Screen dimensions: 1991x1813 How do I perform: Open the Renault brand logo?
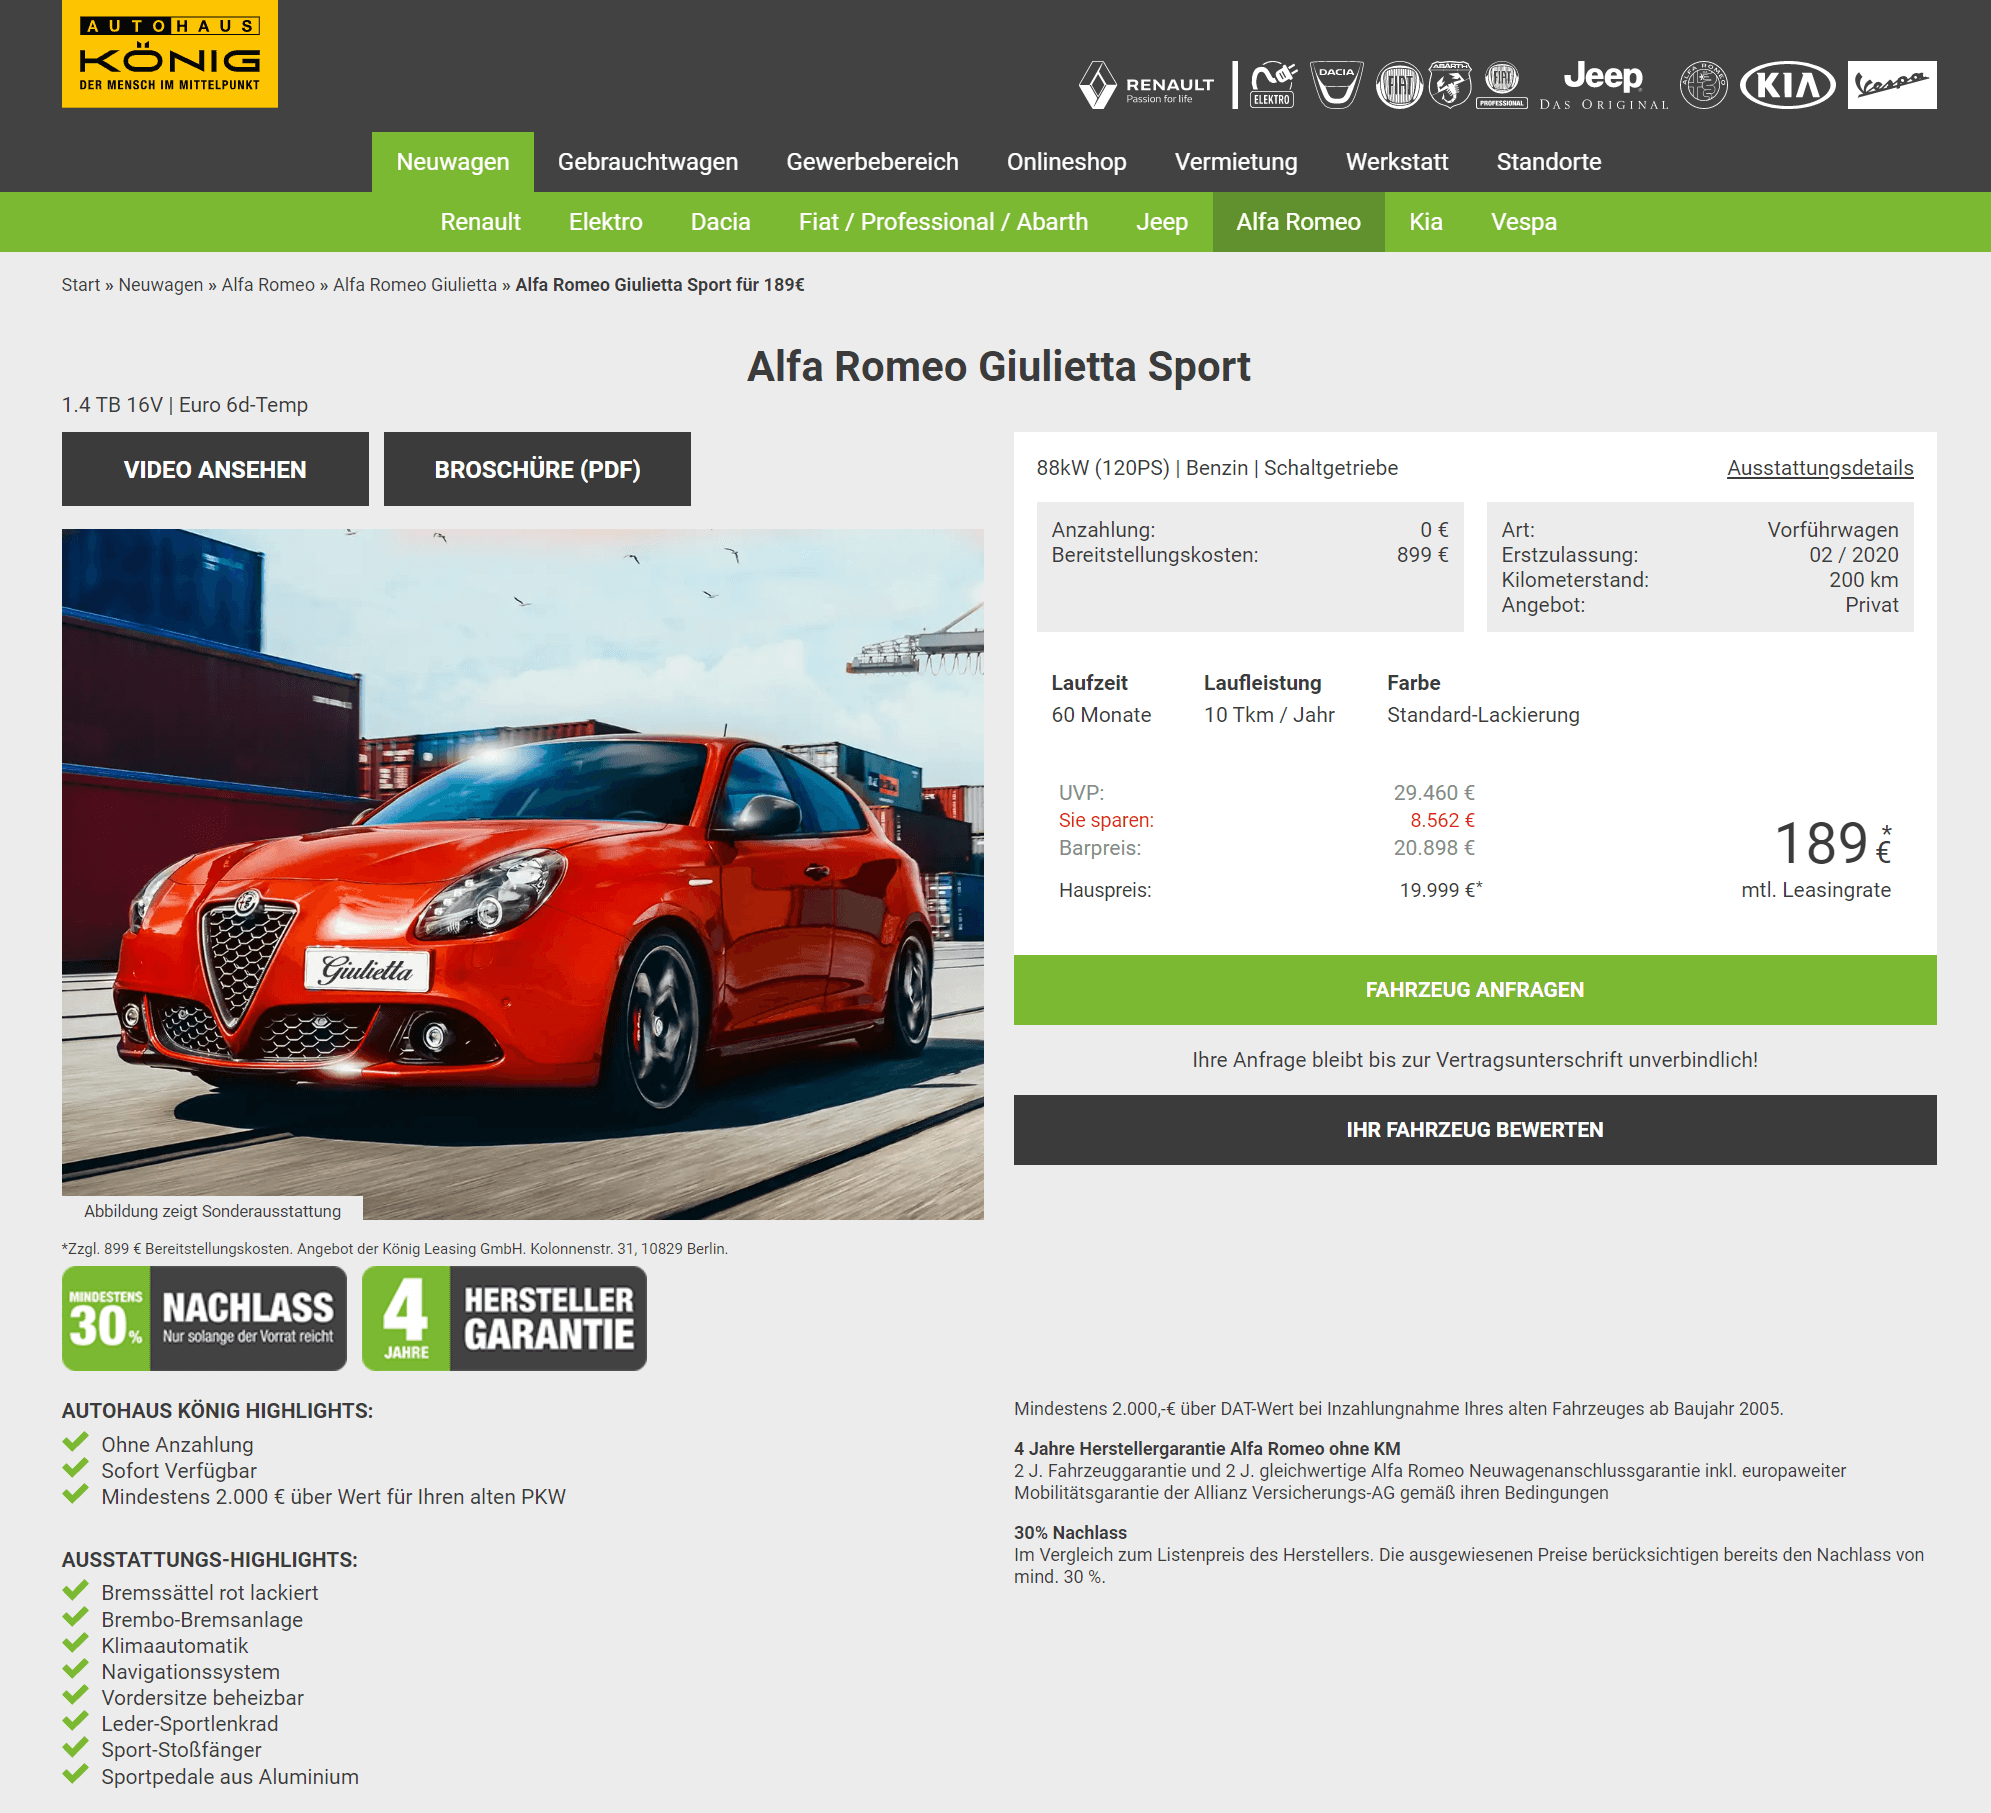[x=1146, y=85]
